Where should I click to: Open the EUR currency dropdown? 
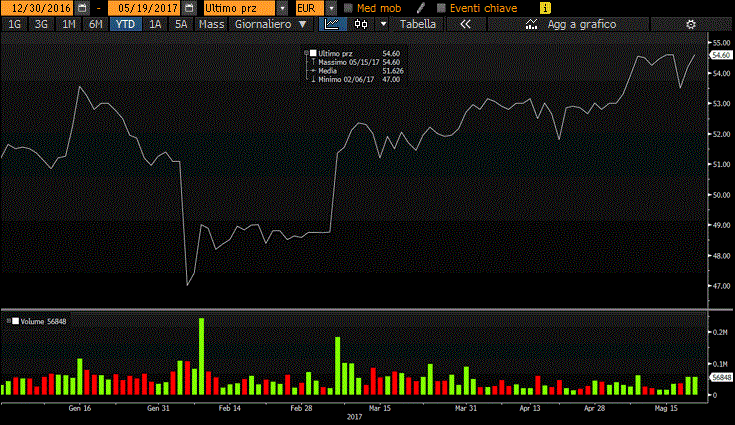pos(331,7)
